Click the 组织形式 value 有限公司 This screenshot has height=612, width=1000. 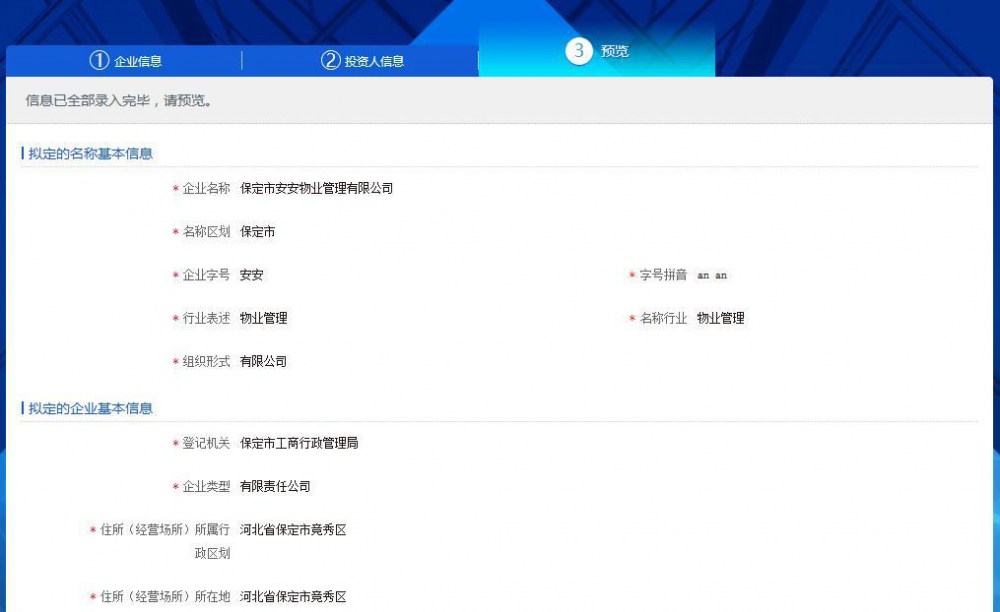click(x=262, y=361)
